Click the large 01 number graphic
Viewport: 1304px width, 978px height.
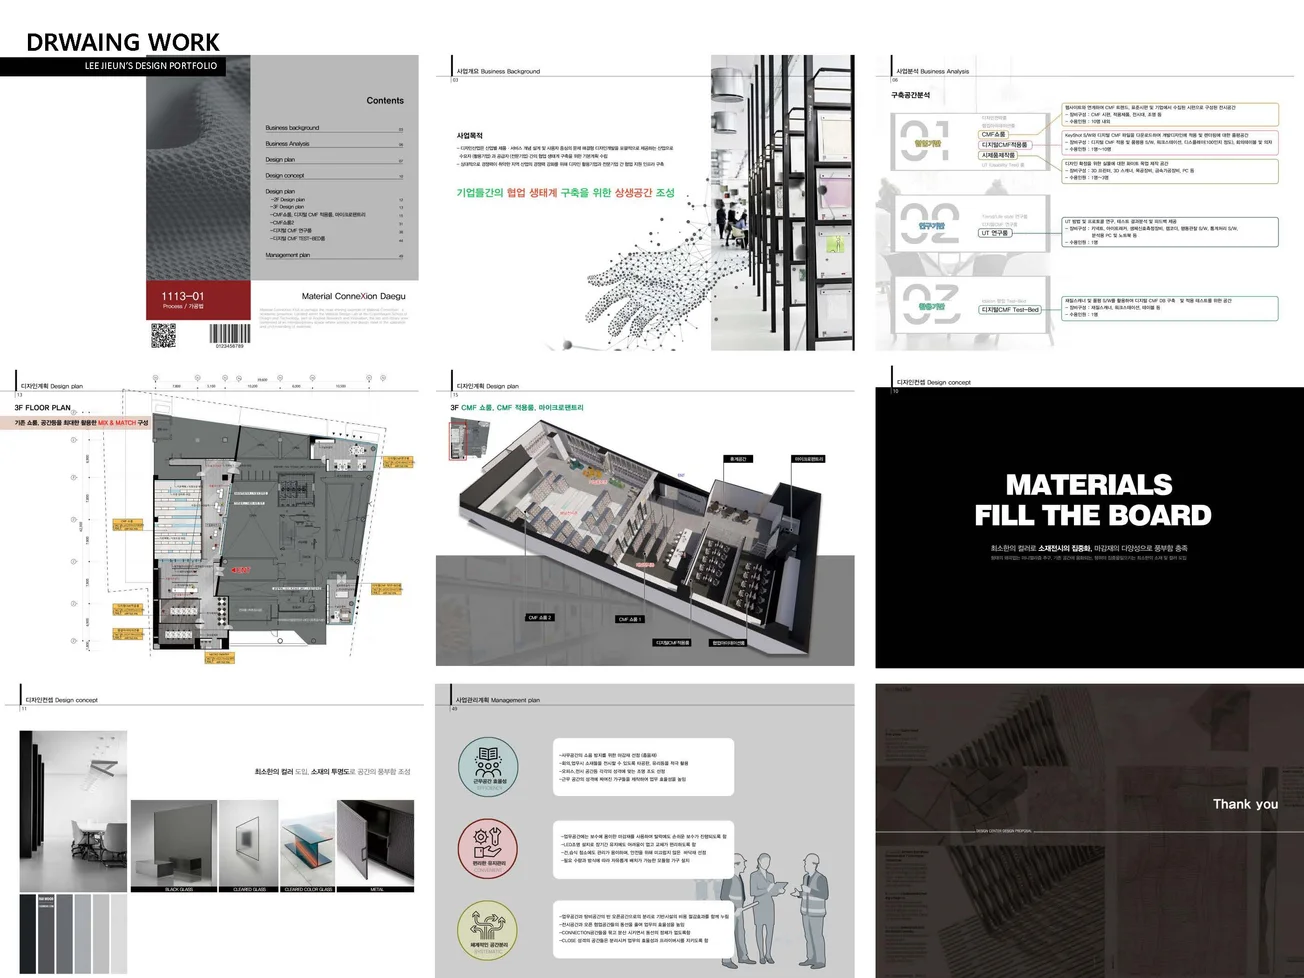pos(926,141)
